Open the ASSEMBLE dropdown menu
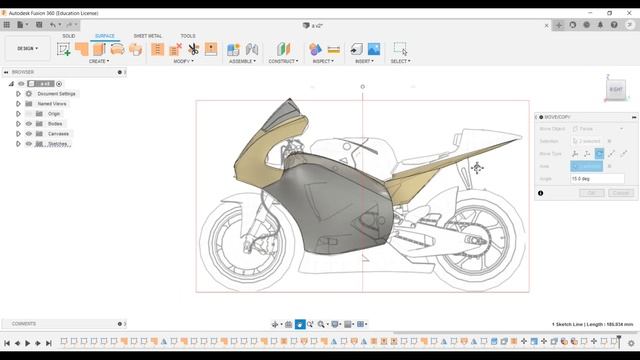The width and height of the screenshot is (640, 360). pyautogui.click(x=242, y=61)
